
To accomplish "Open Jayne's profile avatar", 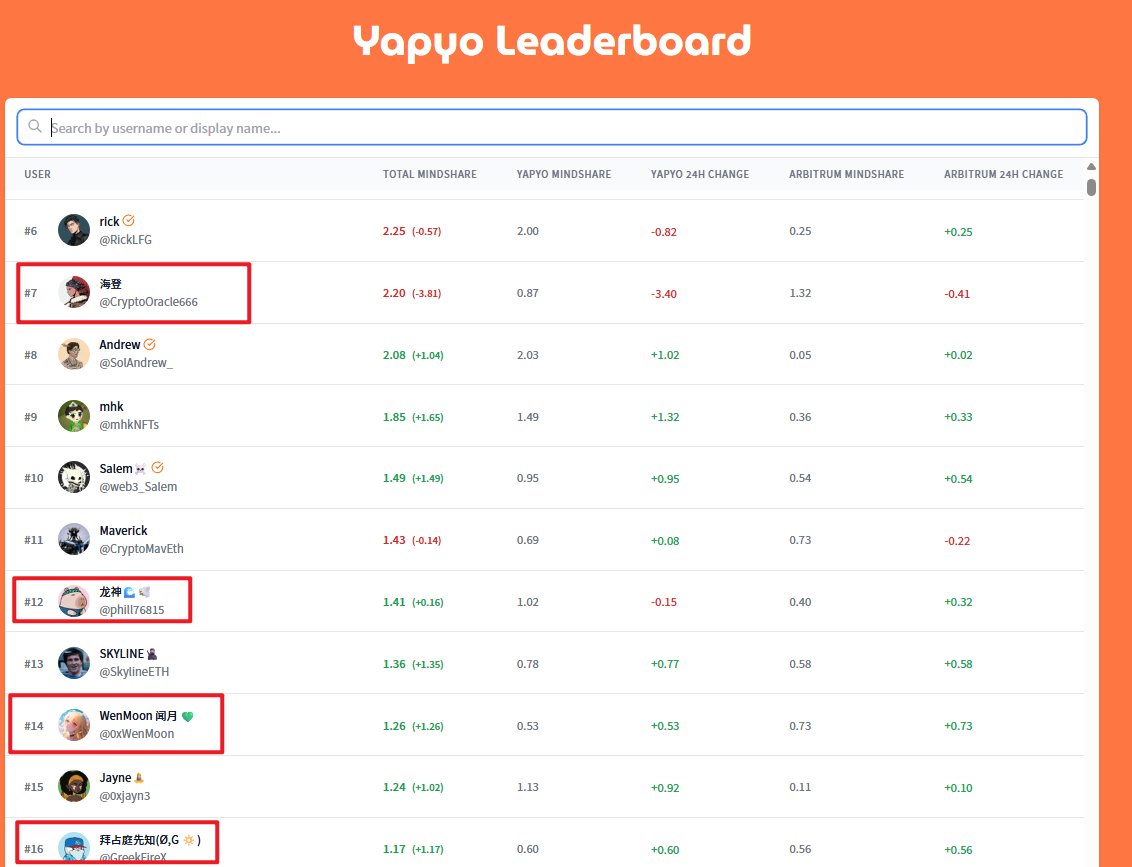I will [74, 787].
